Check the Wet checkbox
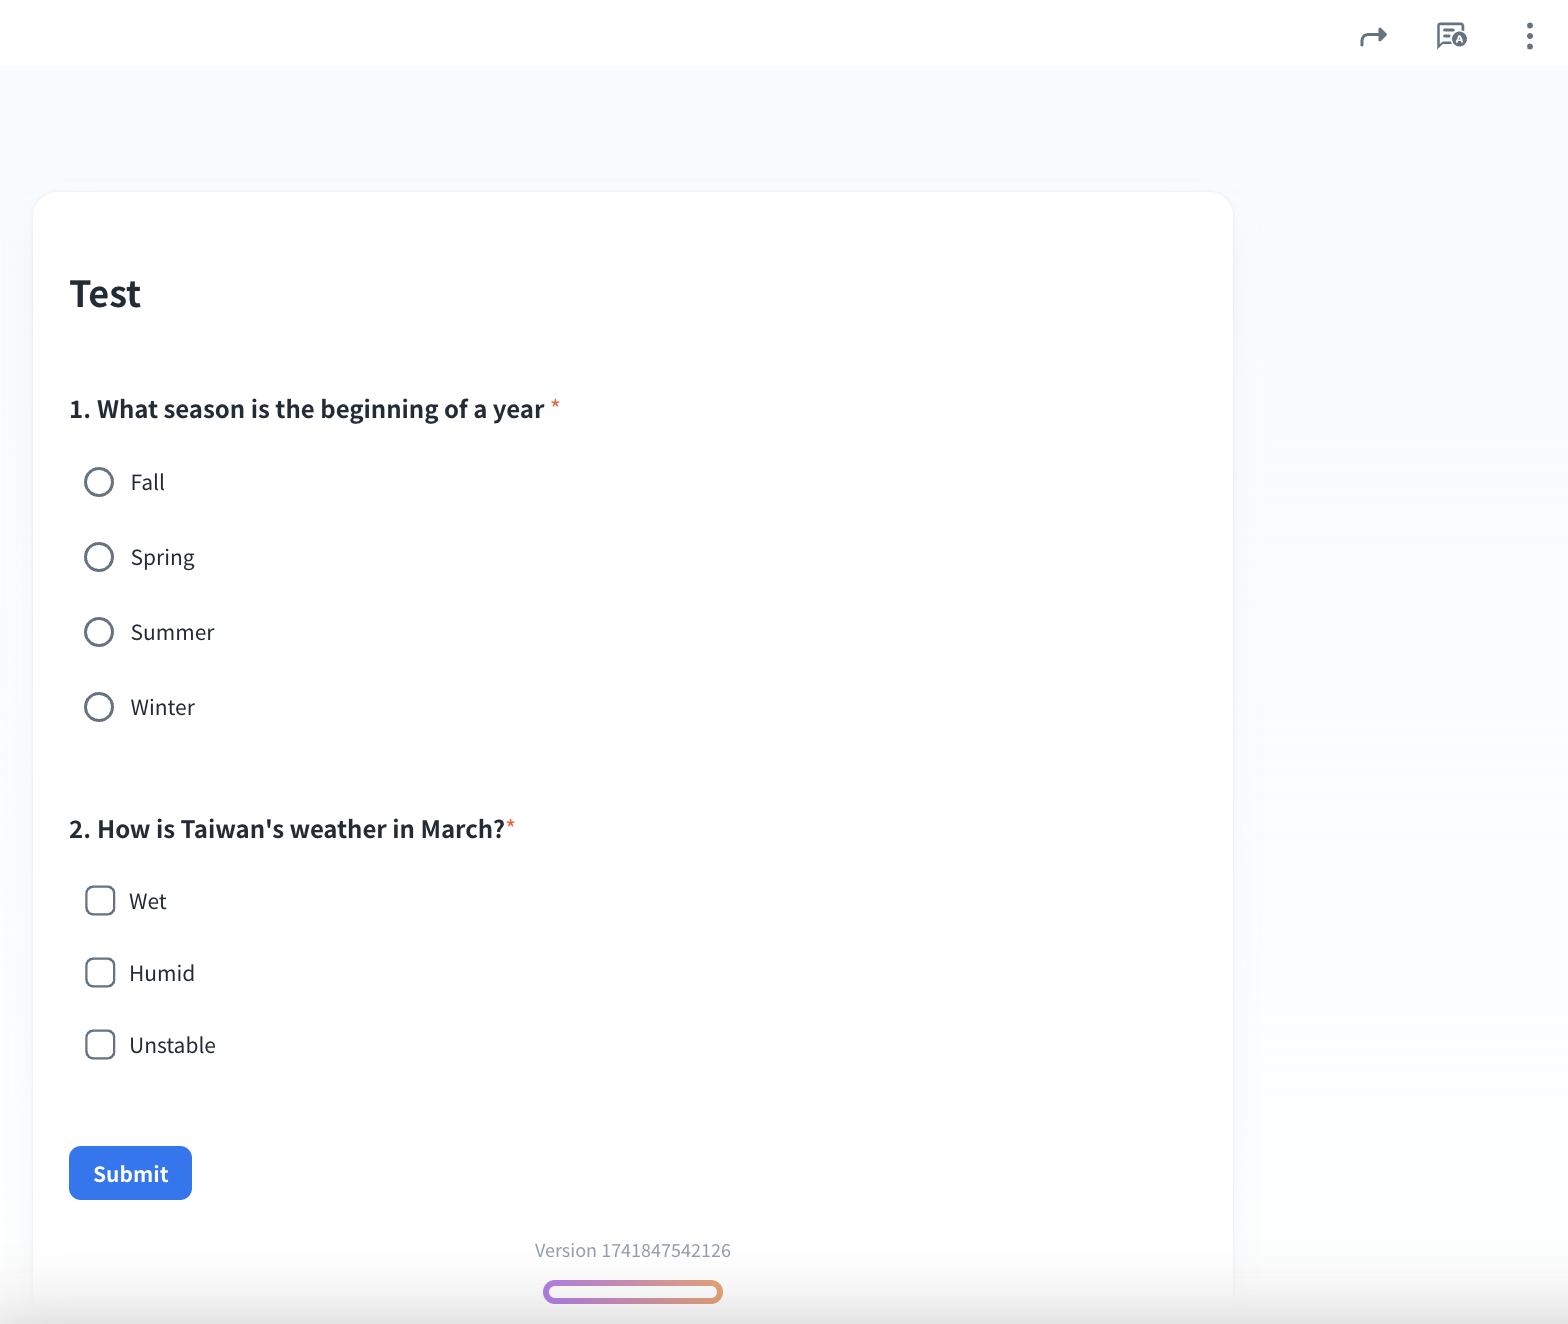The image size is (1568, 1324). tap(100, 901)
